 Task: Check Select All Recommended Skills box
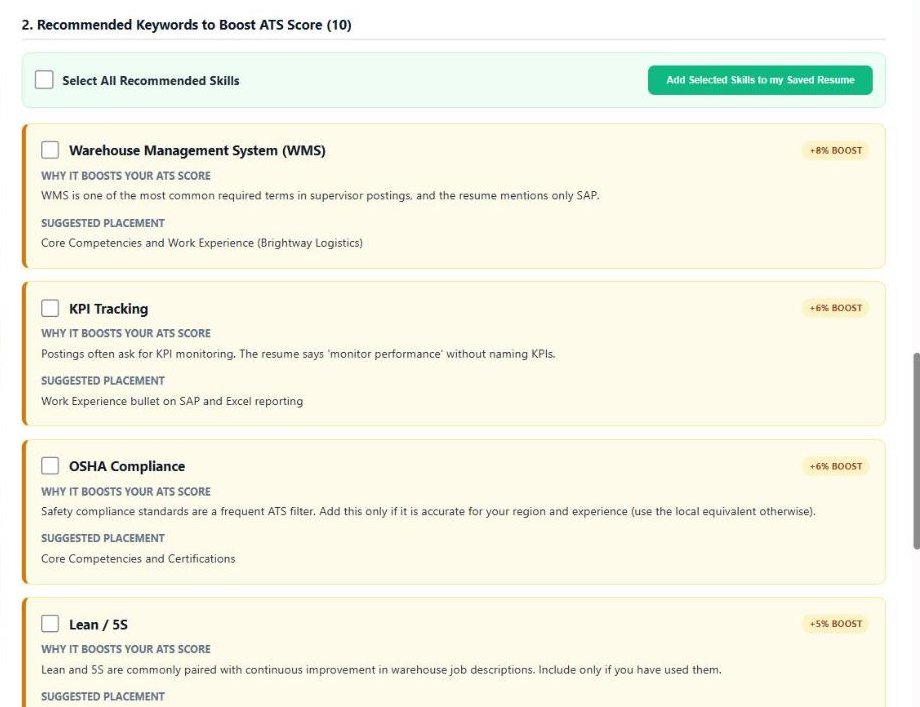pos(44,80)
